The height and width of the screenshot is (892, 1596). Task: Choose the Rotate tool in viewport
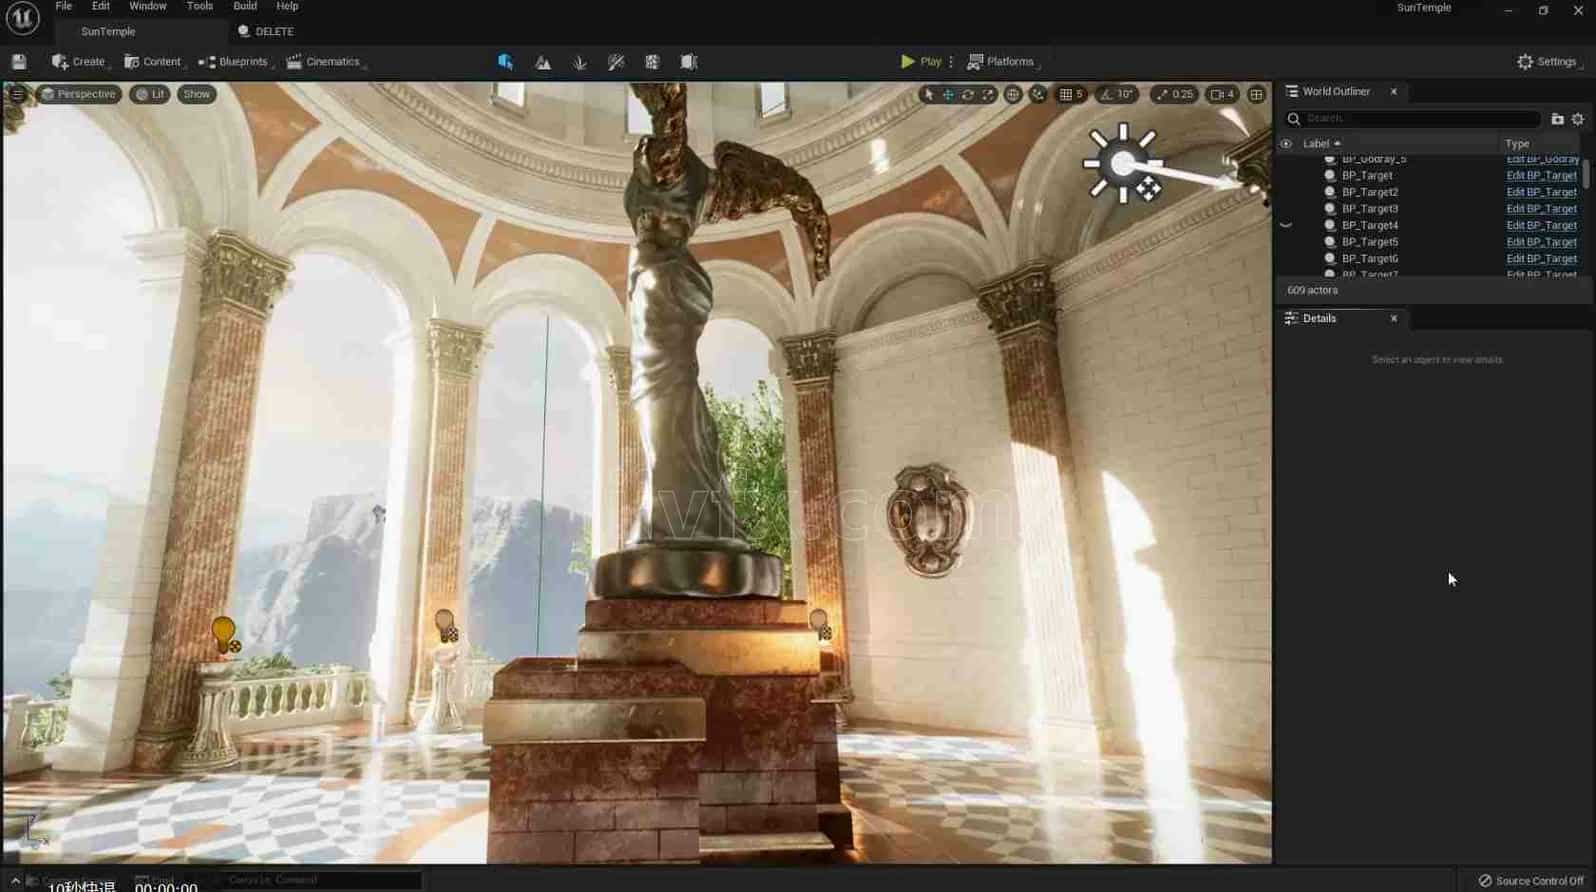click(x=968, y=94)
